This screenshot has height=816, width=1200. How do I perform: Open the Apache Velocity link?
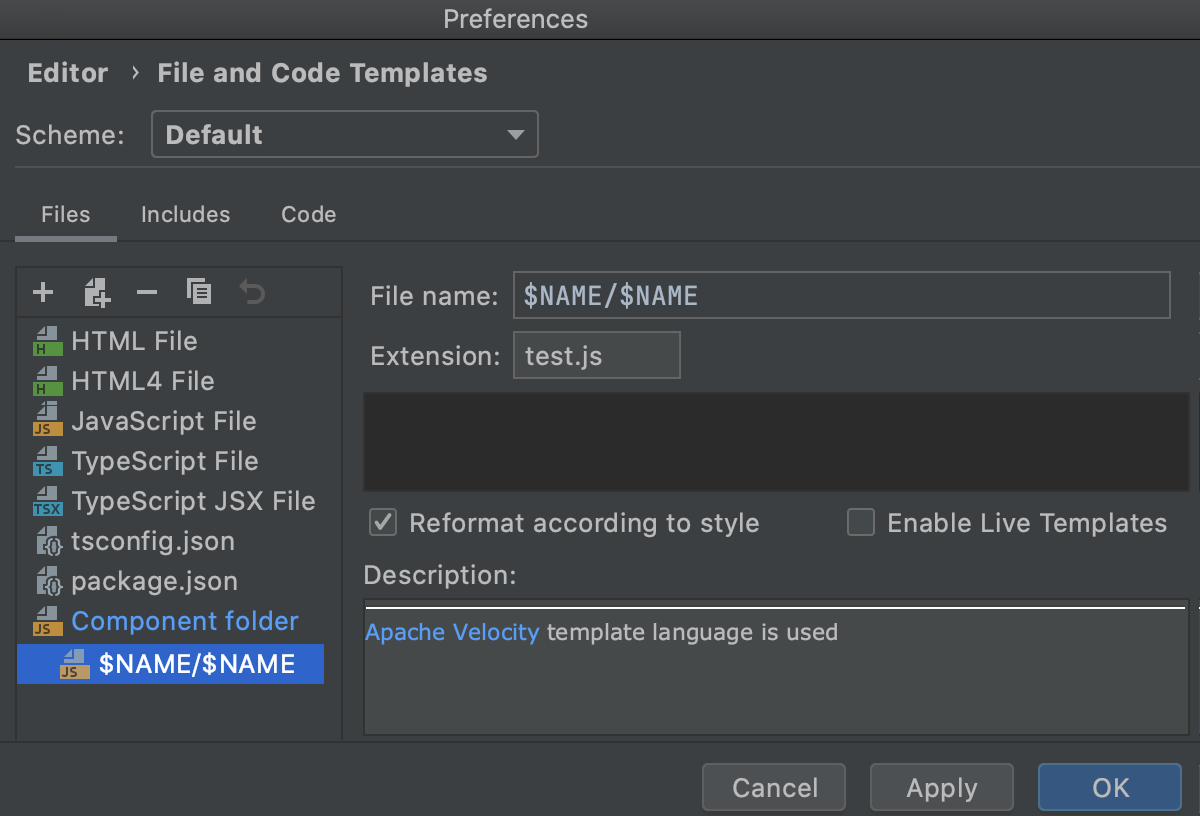pyautogui.click(x=452, y=632)
